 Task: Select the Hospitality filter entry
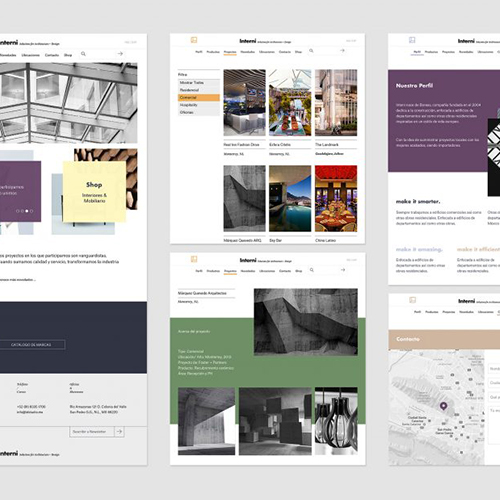coord(199,105)
